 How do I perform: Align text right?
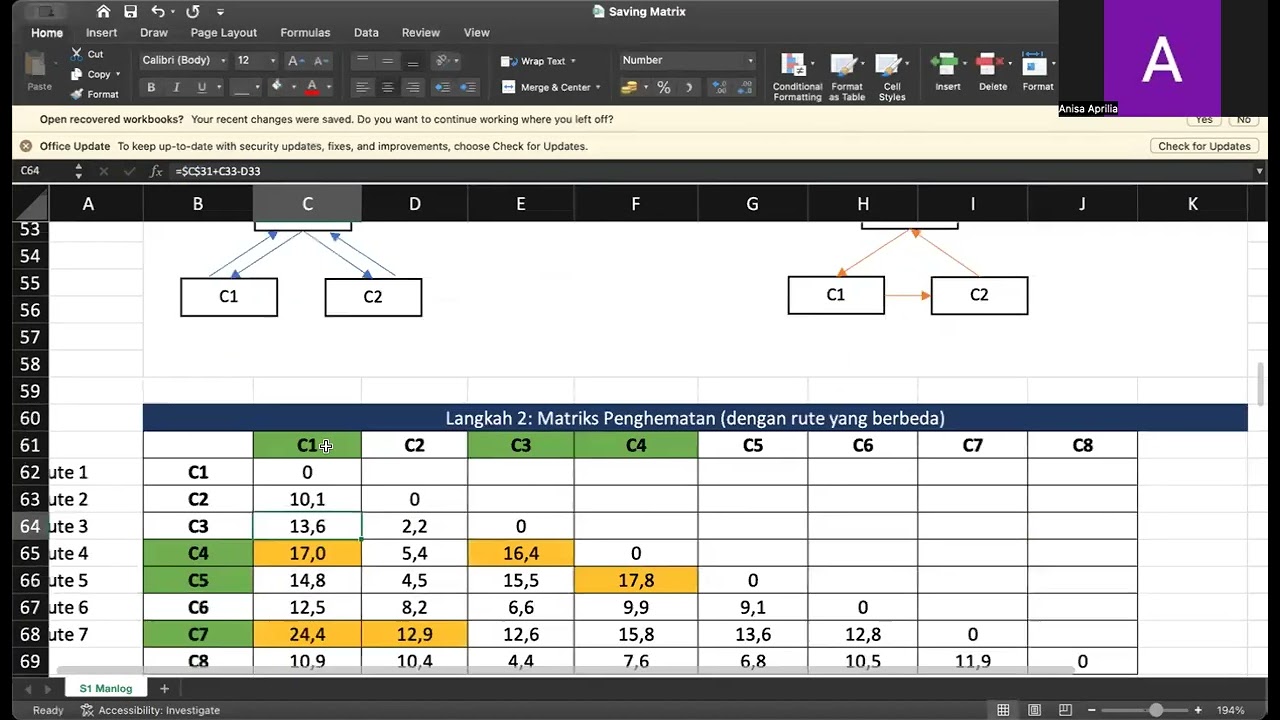click(412, 87)
